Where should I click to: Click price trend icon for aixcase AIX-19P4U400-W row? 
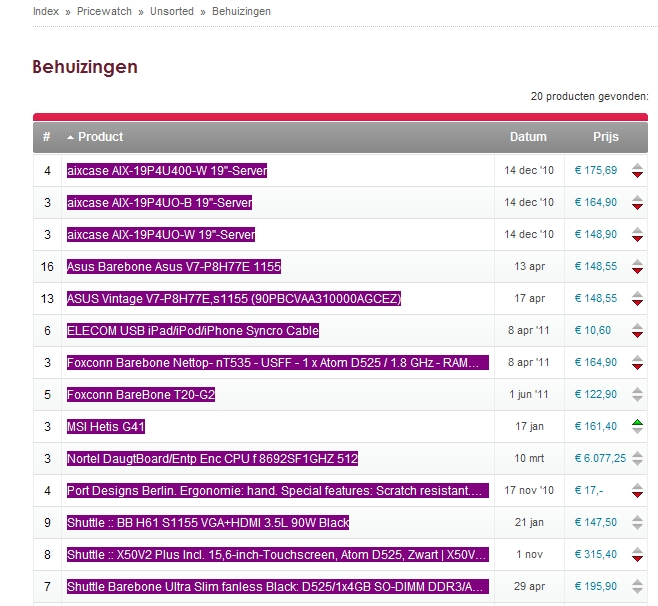click(637, 170)
